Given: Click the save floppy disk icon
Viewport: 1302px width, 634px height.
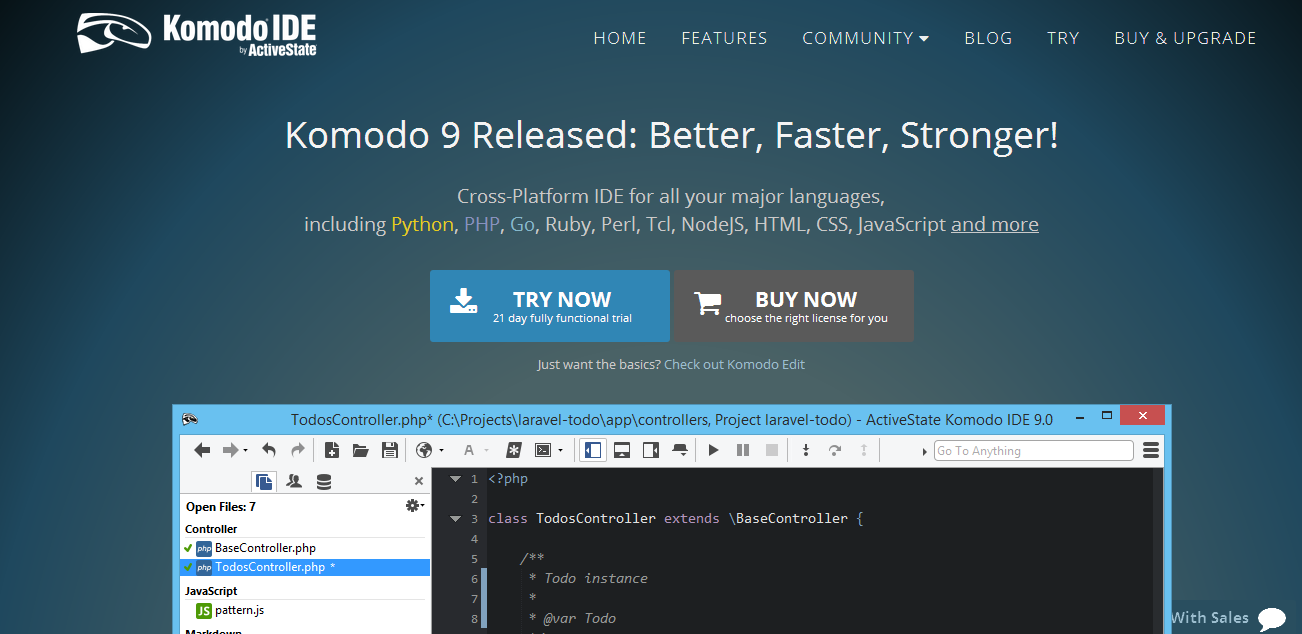Looking at the screenshot, I should coord(390,451).
